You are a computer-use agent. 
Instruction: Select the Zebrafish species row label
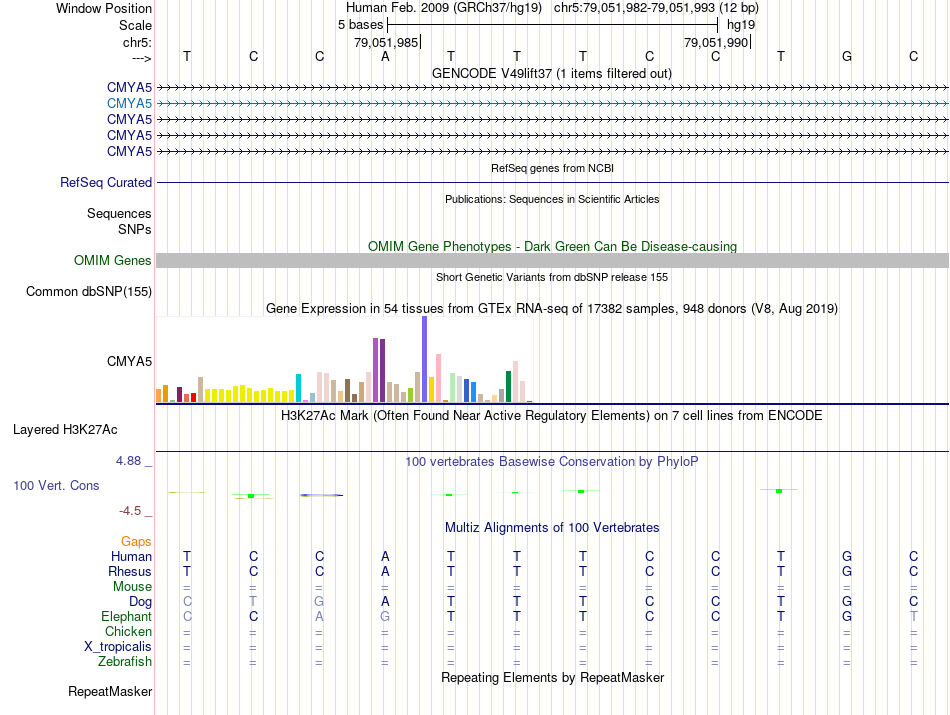[125, 662]
